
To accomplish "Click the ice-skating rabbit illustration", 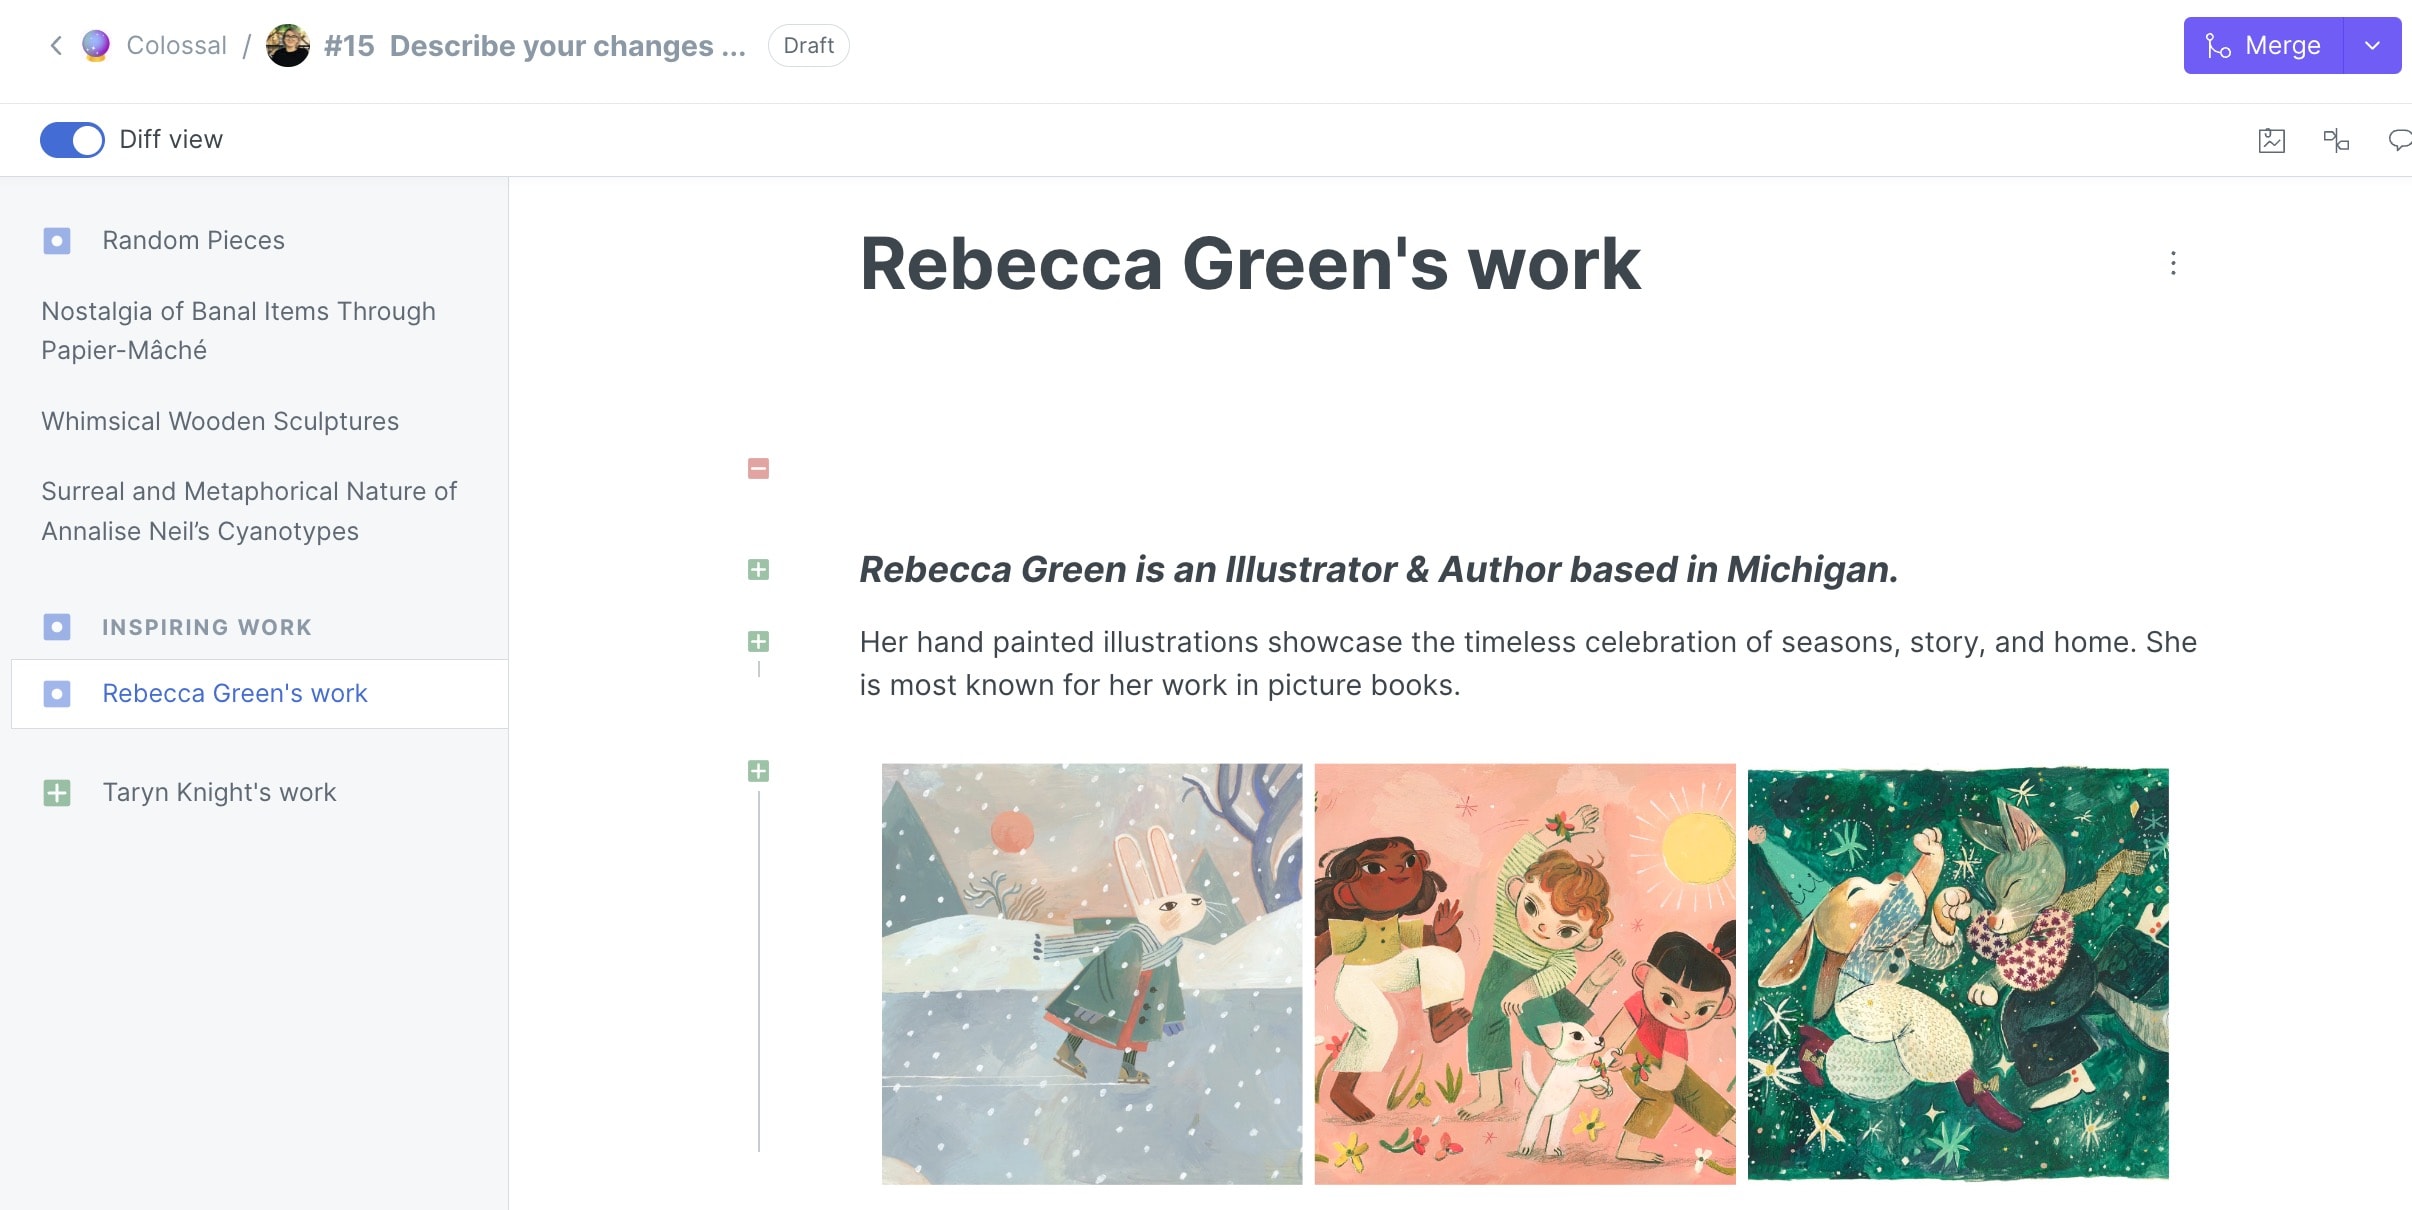I will [x=1092, y=974].
